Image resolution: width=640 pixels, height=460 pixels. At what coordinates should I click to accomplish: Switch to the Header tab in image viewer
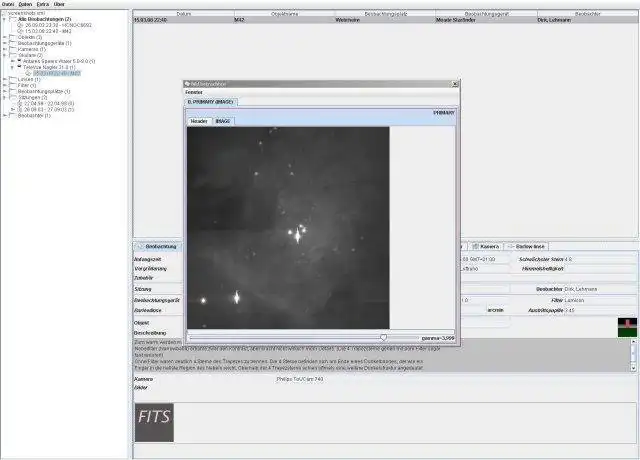(199, 121)
